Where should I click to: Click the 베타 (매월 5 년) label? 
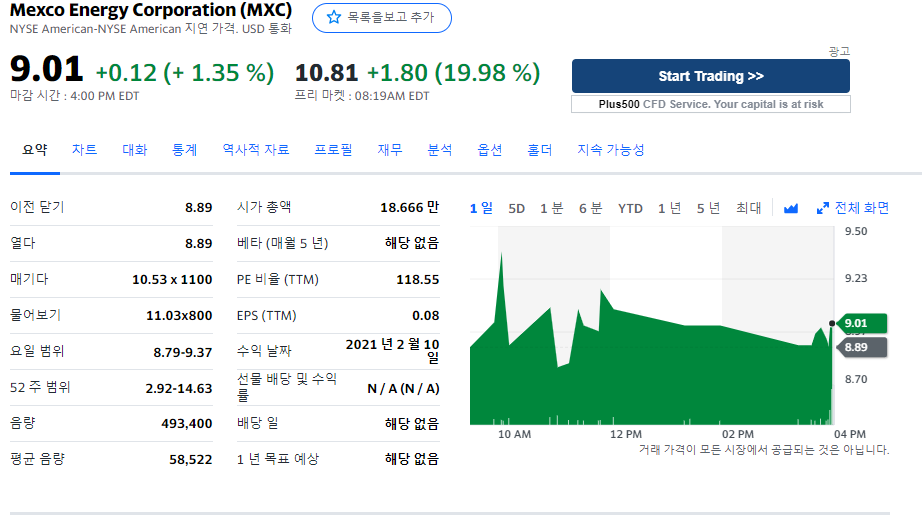283,243
